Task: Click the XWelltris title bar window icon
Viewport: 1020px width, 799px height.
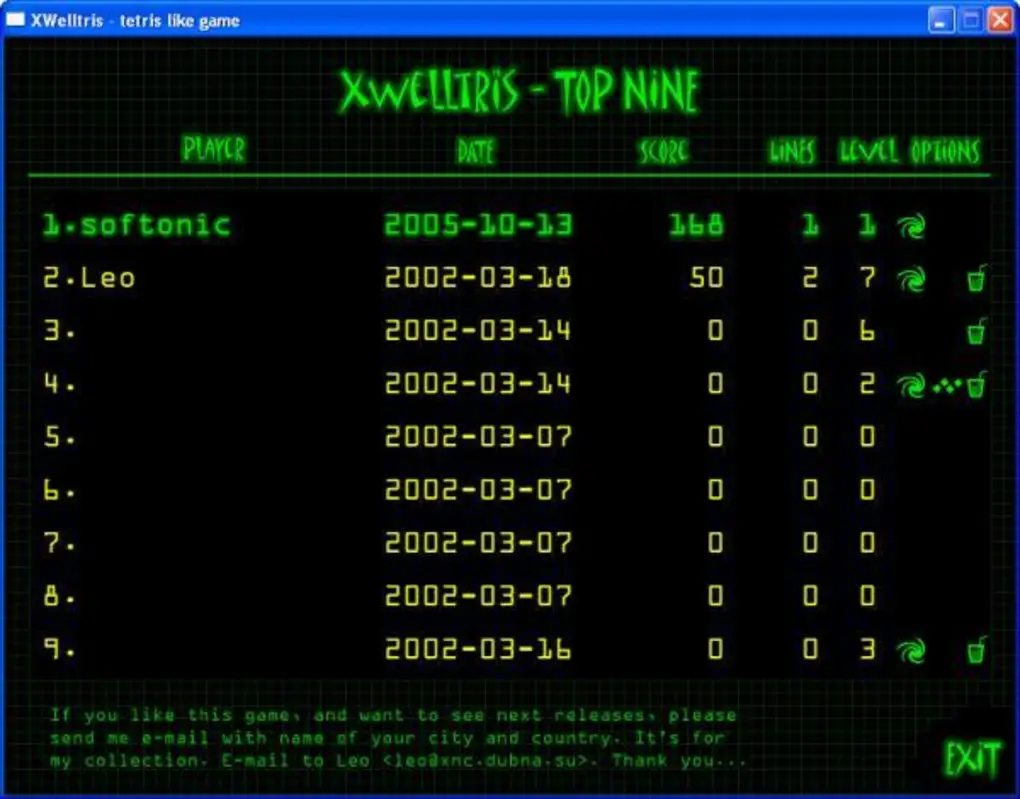Action: click(x=16, y=20)
